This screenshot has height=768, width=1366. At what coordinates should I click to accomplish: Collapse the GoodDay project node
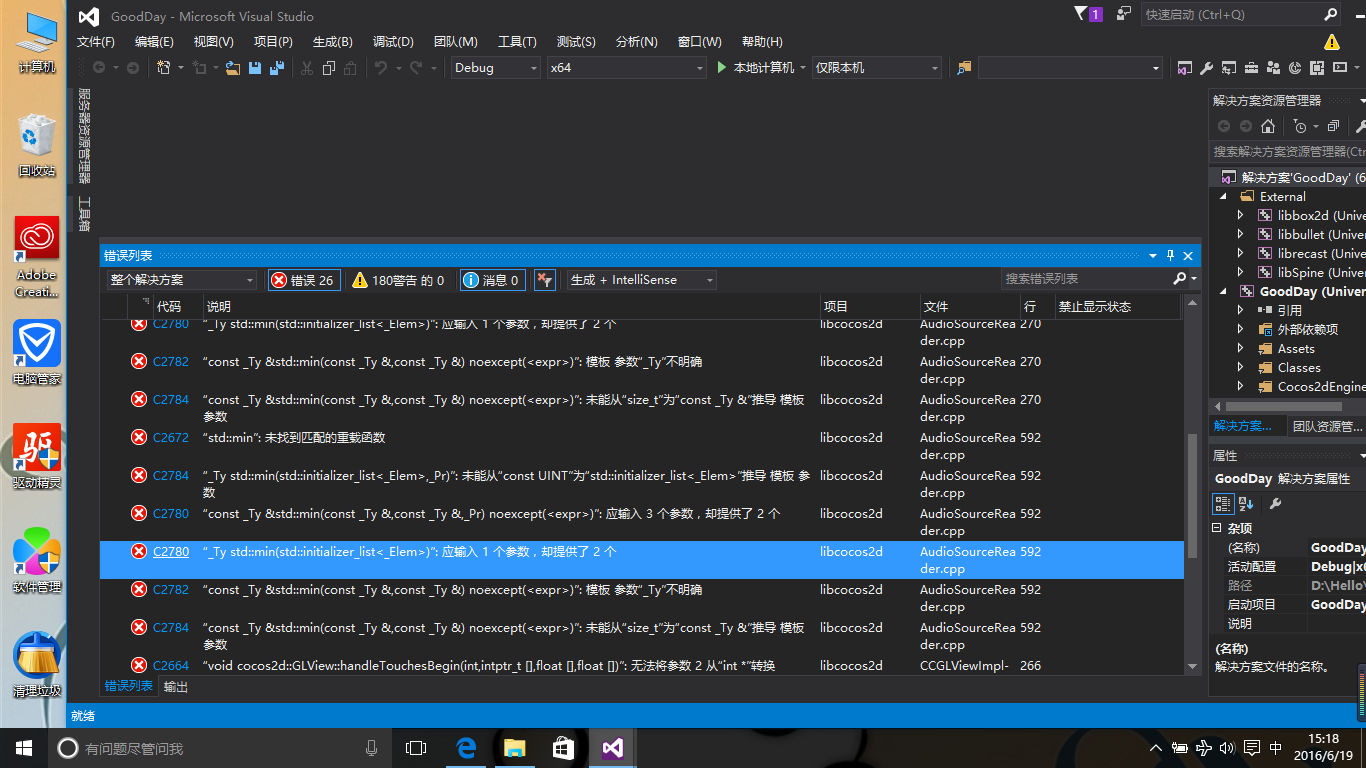pos(1223,292)
